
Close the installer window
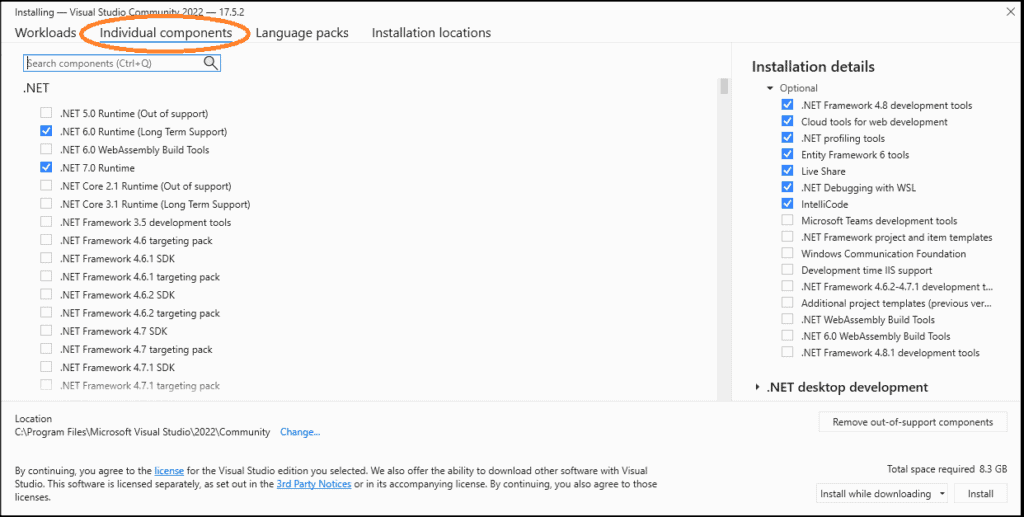coord(1011,11)
